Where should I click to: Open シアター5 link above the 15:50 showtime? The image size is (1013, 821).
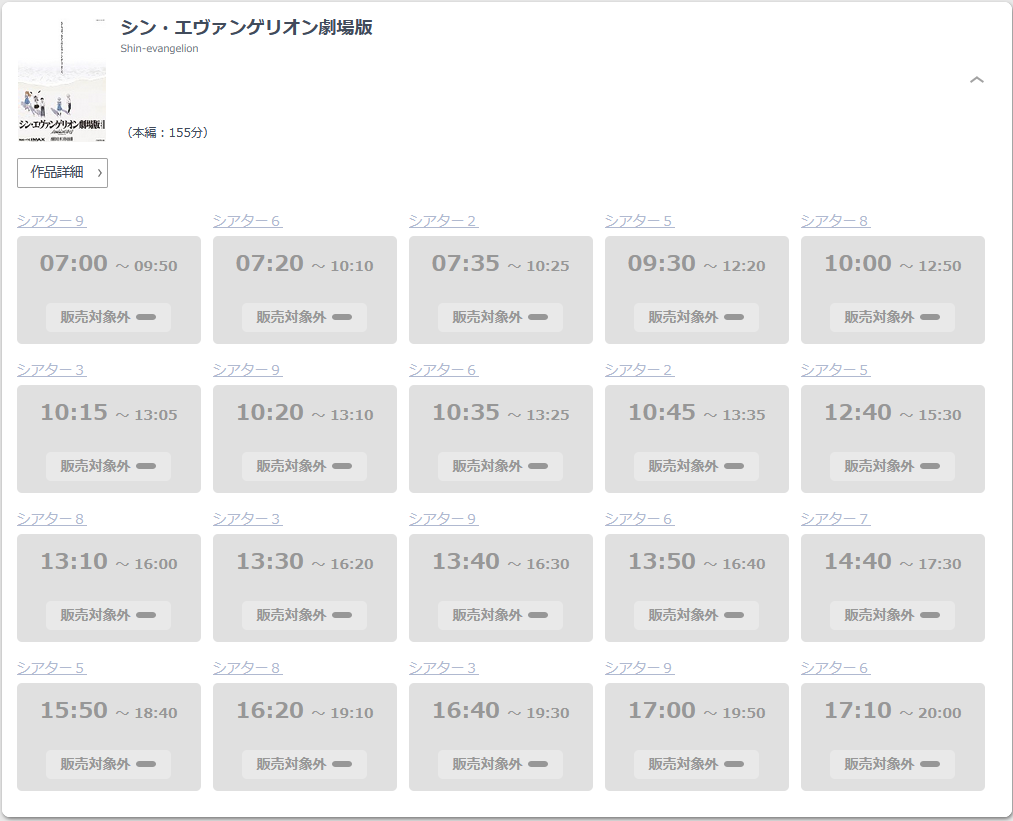(51, 668)
